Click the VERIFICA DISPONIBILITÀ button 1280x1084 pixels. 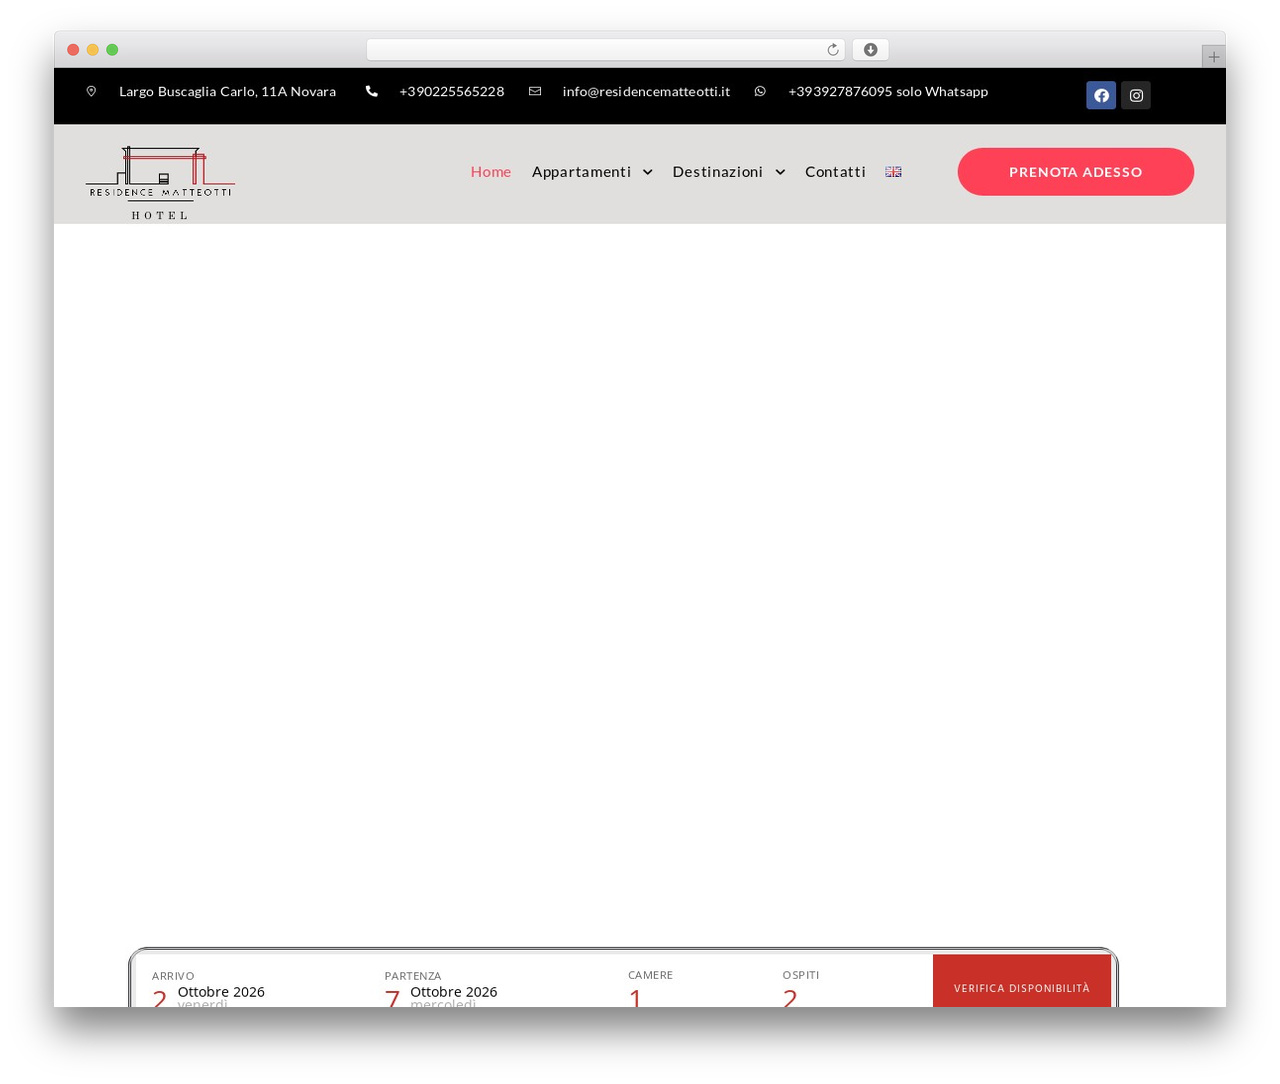(x=1022, y=981)
